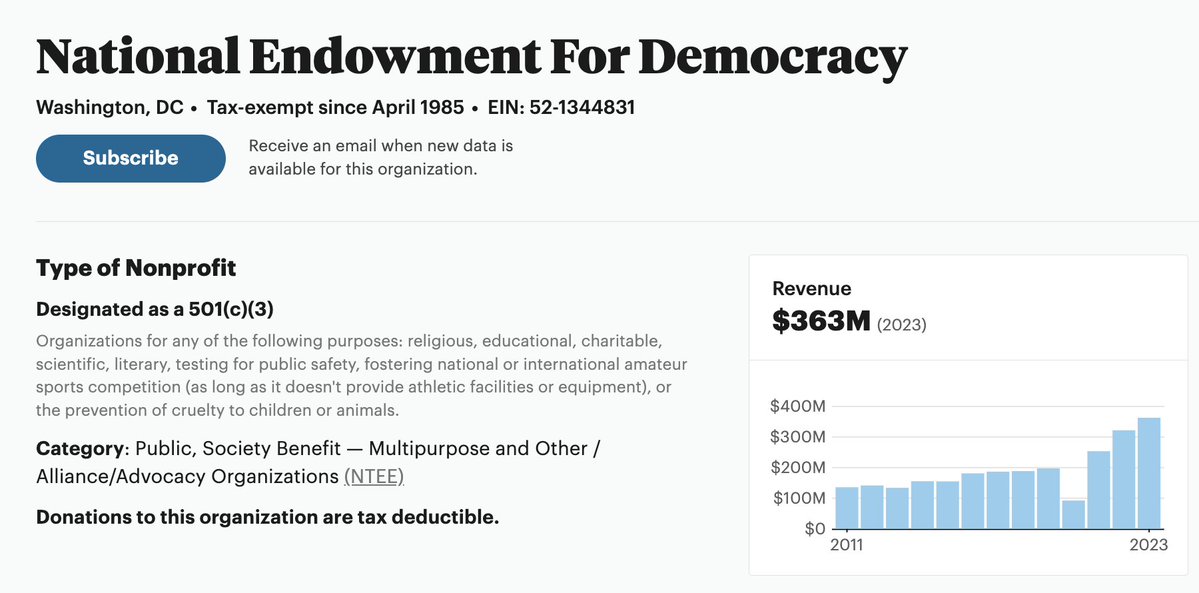Image resolution: width=1199 pixels, height=593 pixels.
Task: Click the $400M axis label
Action: [798, 407]
